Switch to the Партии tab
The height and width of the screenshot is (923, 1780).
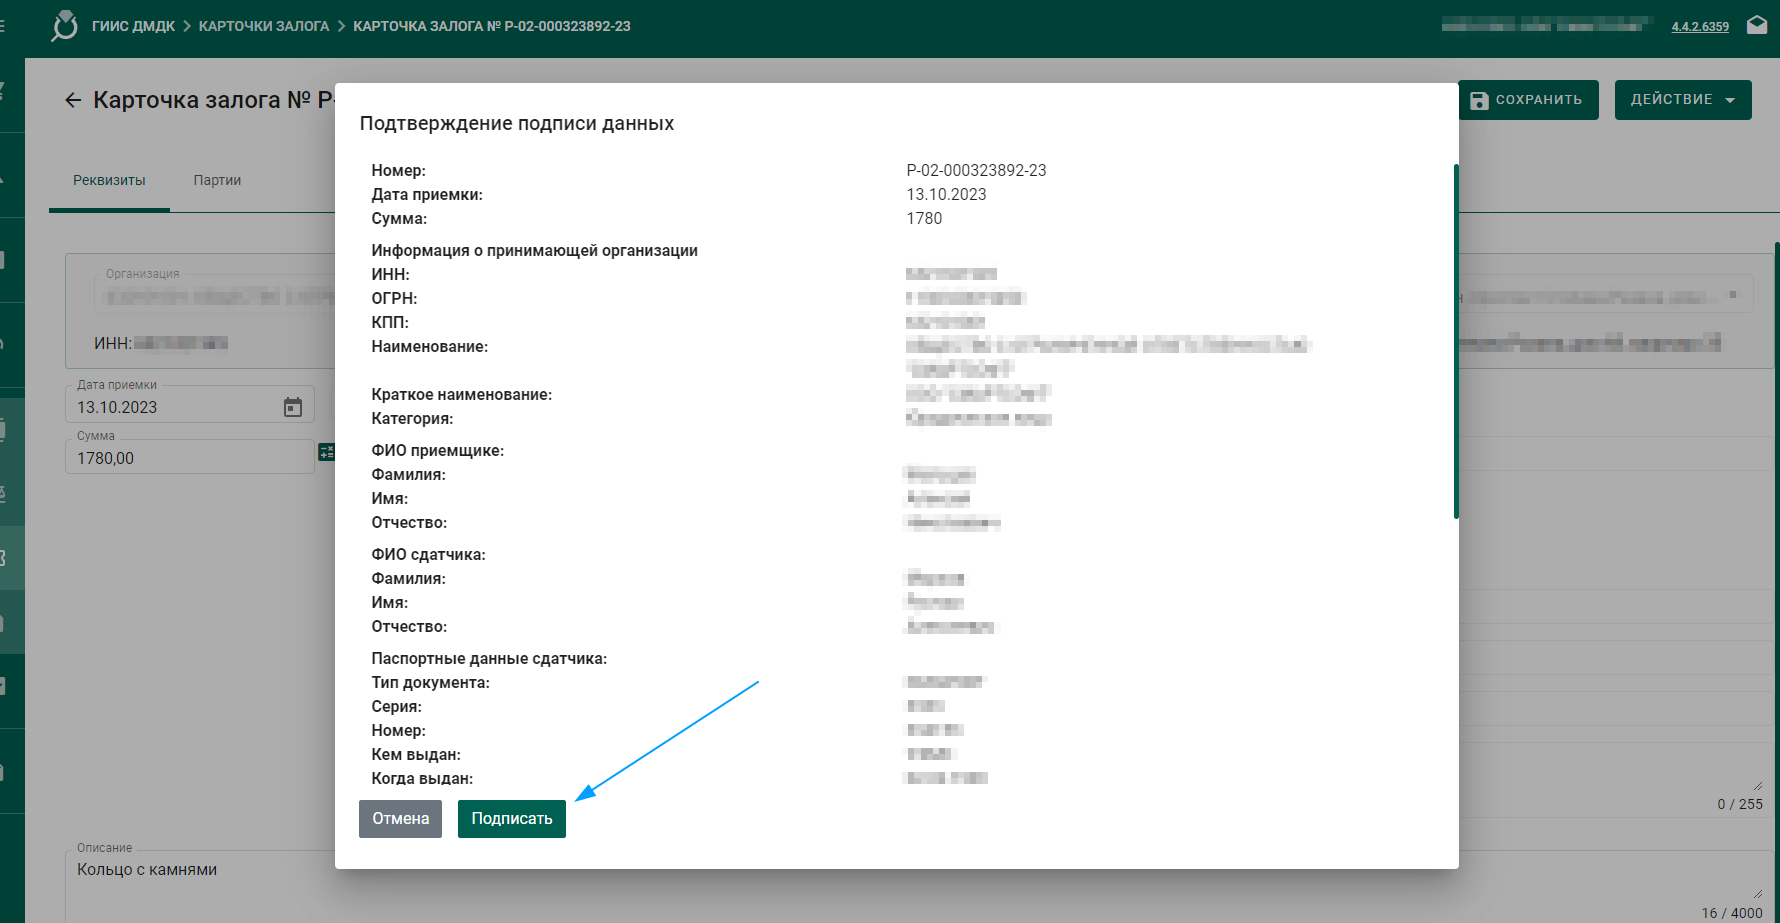(x=217, y=180)
